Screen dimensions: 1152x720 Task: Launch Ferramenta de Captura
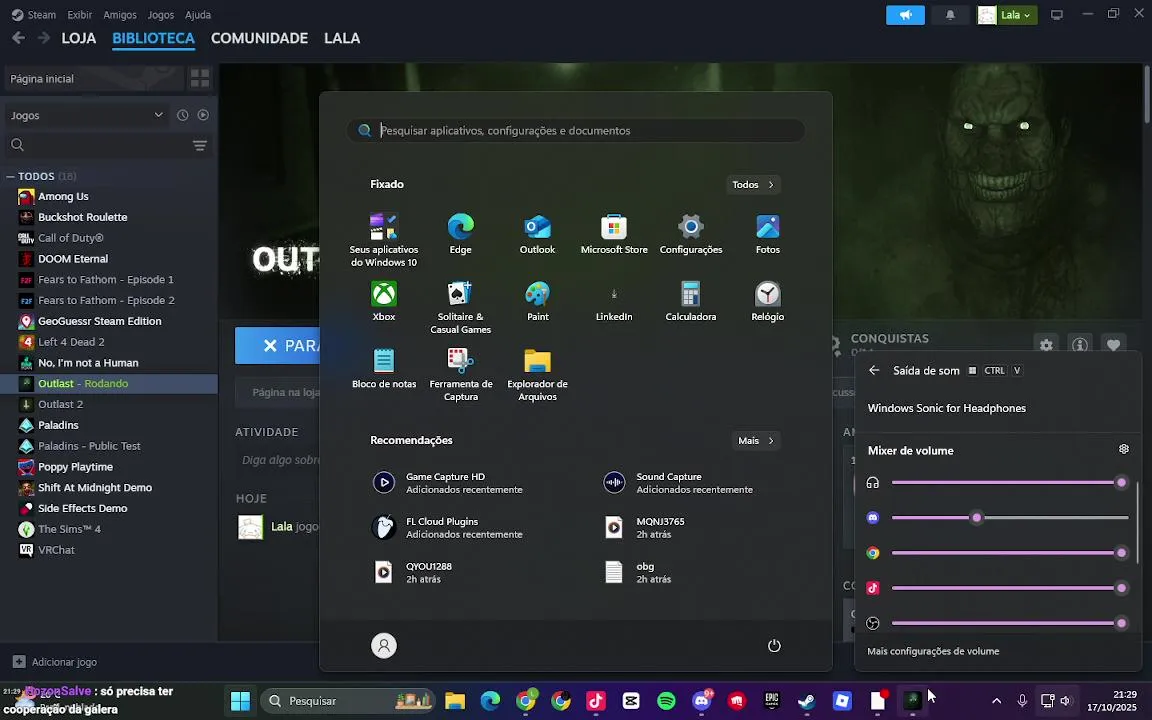click(x=461, y=374)
